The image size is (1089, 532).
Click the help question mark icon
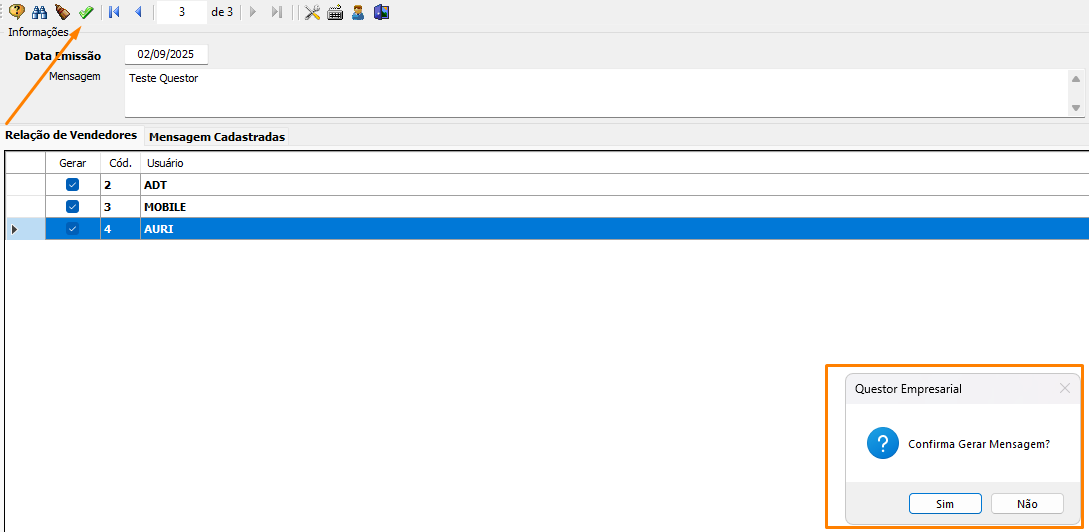[17, 12]
